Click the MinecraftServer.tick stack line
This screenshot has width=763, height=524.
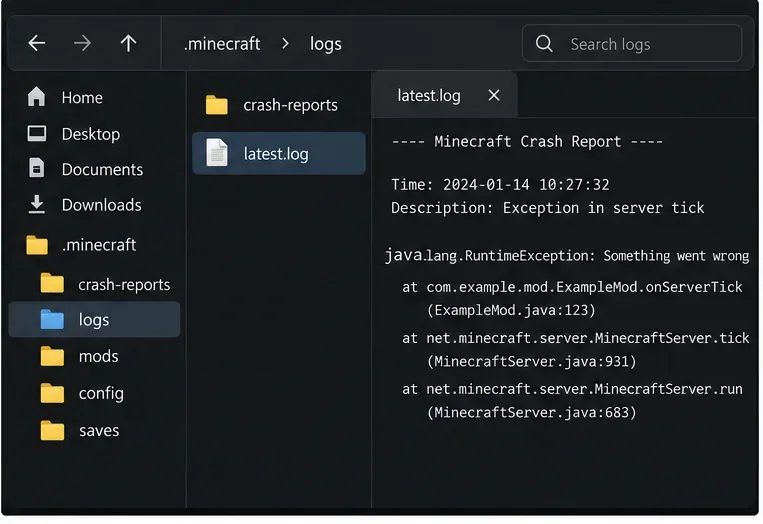[x=576, y=338]
